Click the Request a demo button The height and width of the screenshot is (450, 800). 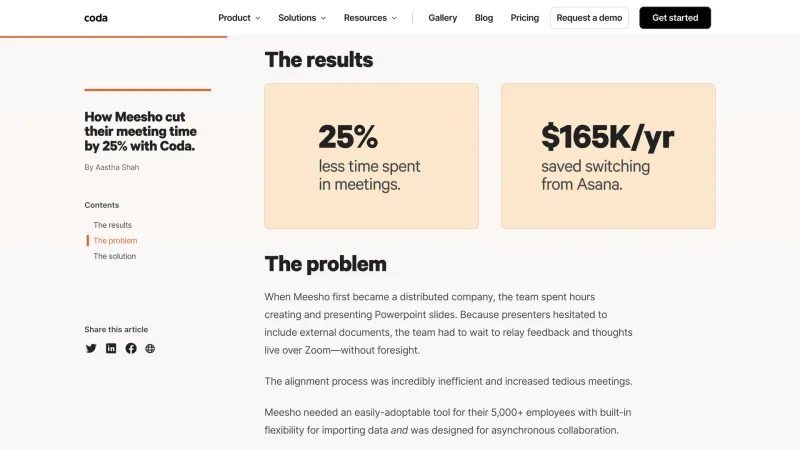(x=589, y=18)
